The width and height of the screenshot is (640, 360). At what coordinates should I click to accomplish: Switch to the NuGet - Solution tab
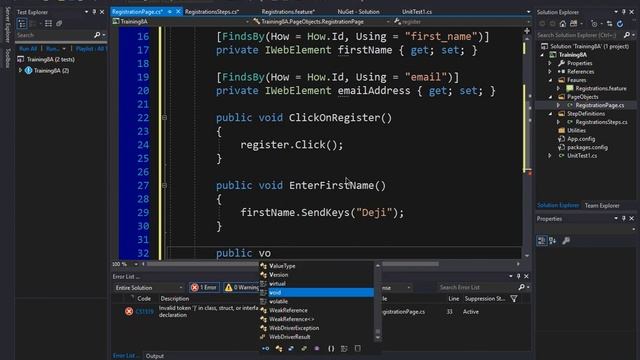click(x=358, y=12)
